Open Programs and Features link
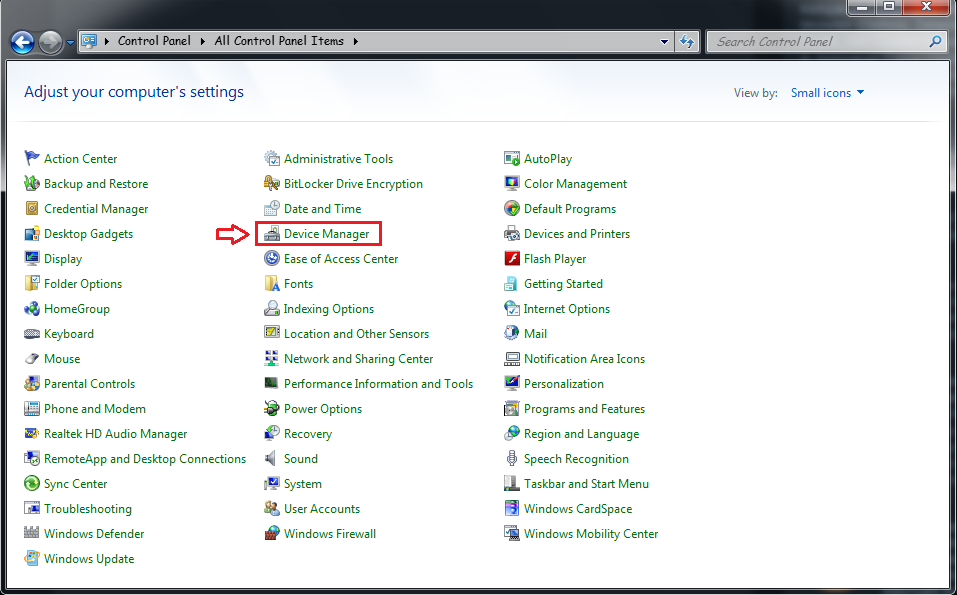The height and width of the screenshot is (595, 957). 584,409
